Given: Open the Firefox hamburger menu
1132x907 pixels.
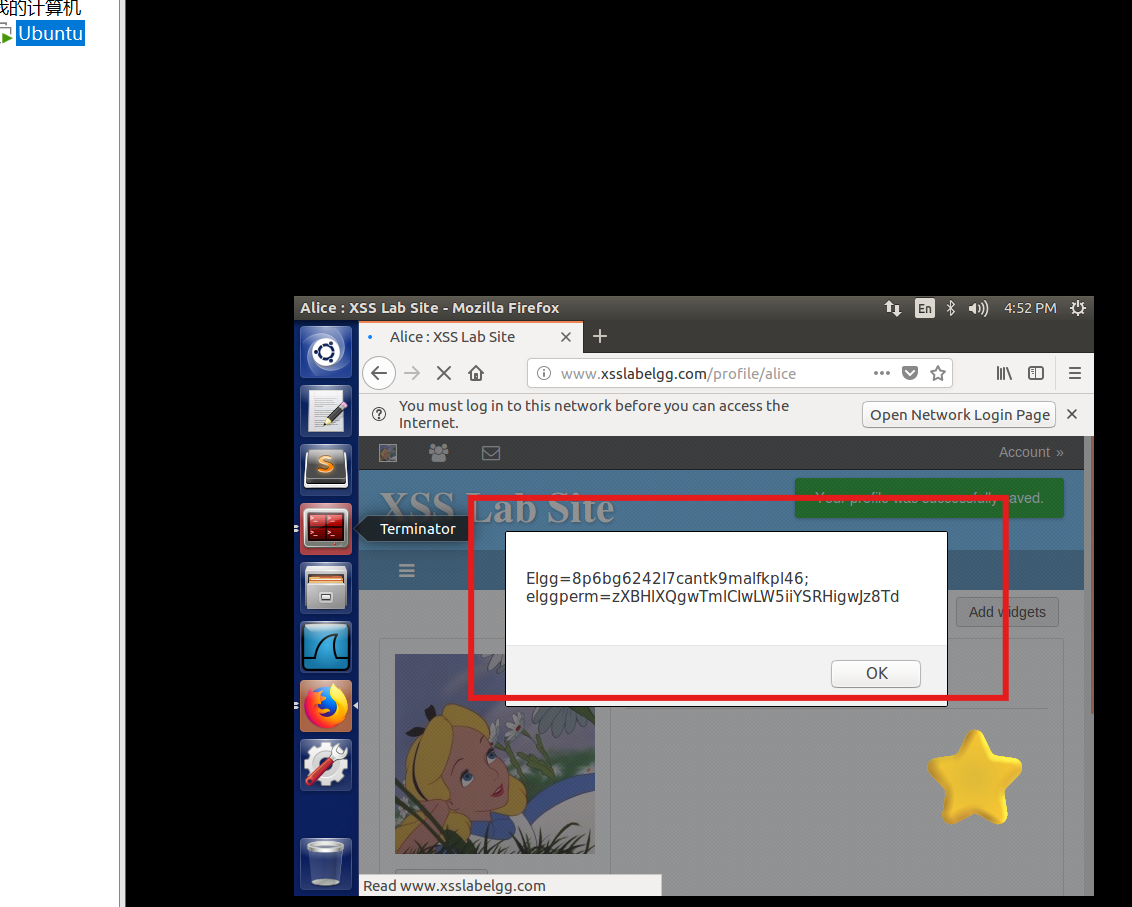Looking at the screenshot, I should click(x=1075, y=373).
